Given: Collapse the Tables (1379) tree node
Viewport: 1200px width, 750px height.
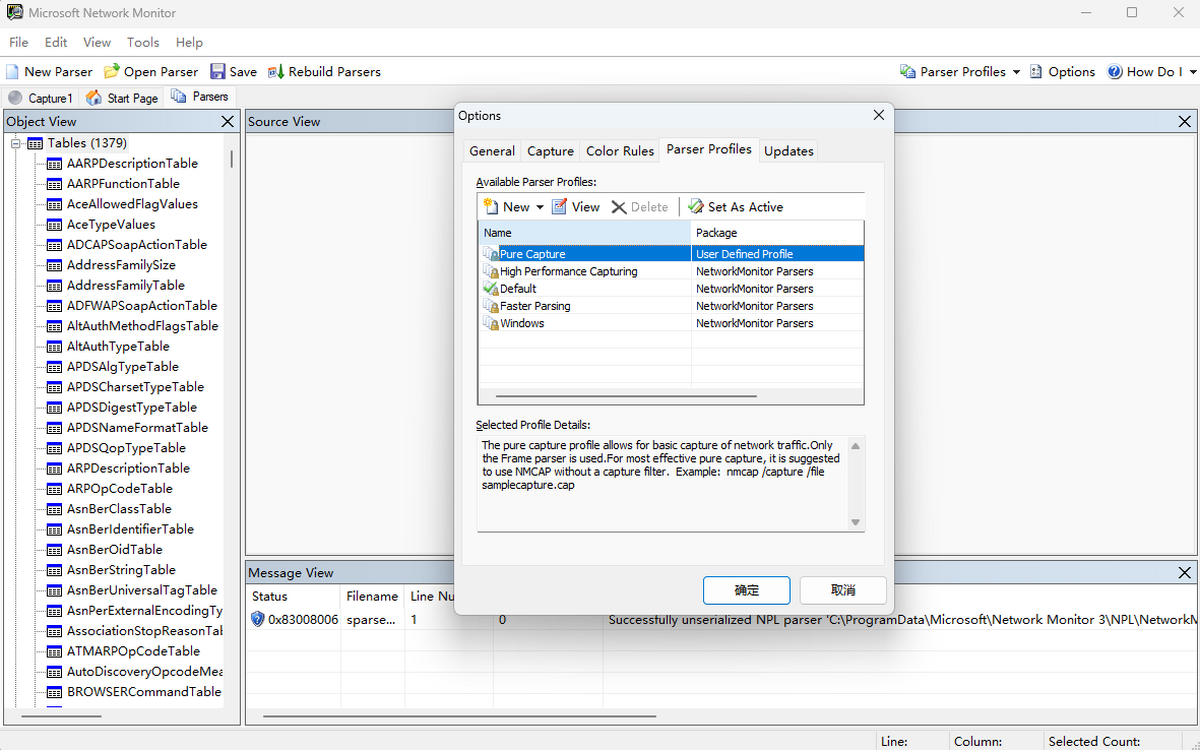Looking at the screenshot, I should pos(17,143).
